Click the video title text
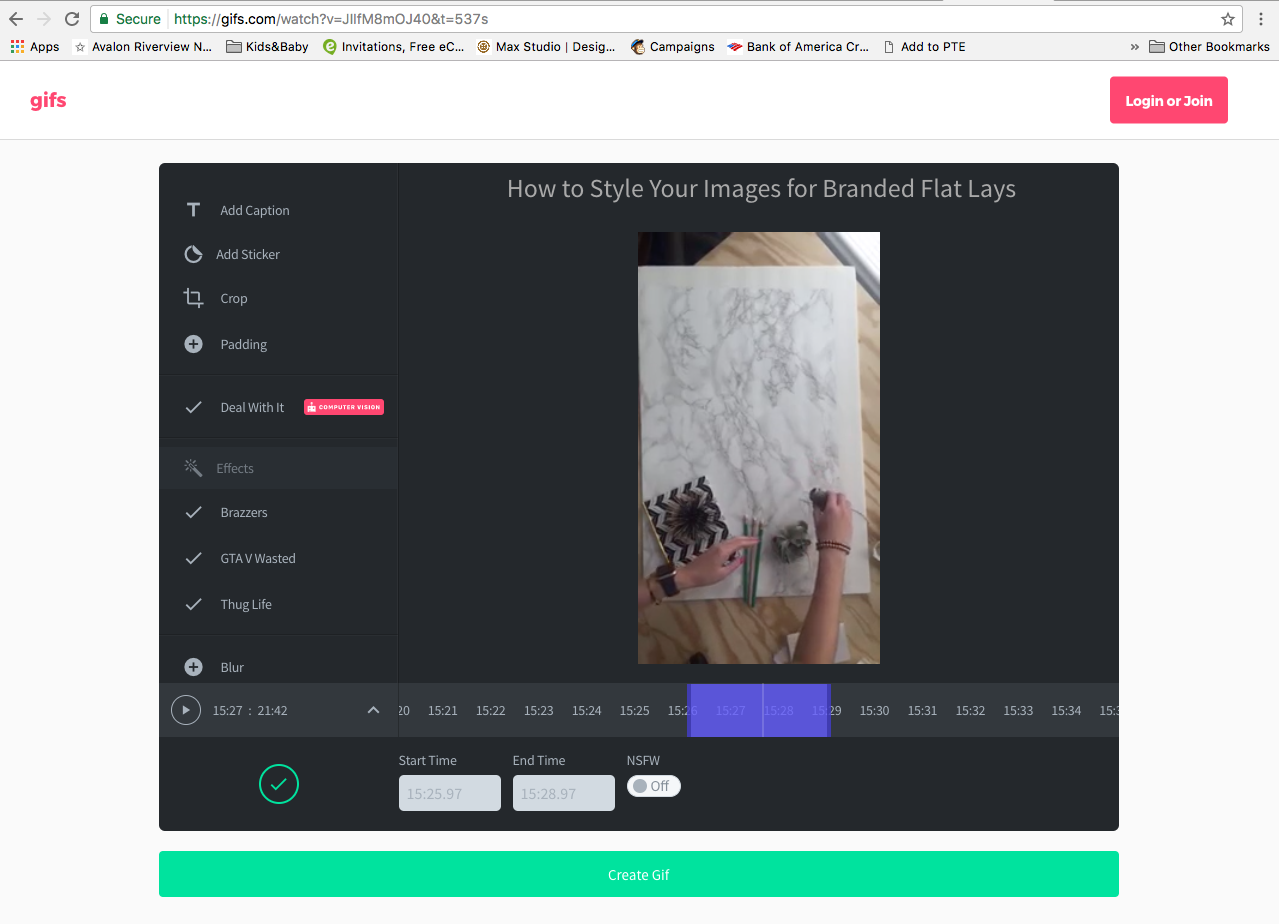 [761, 189]
